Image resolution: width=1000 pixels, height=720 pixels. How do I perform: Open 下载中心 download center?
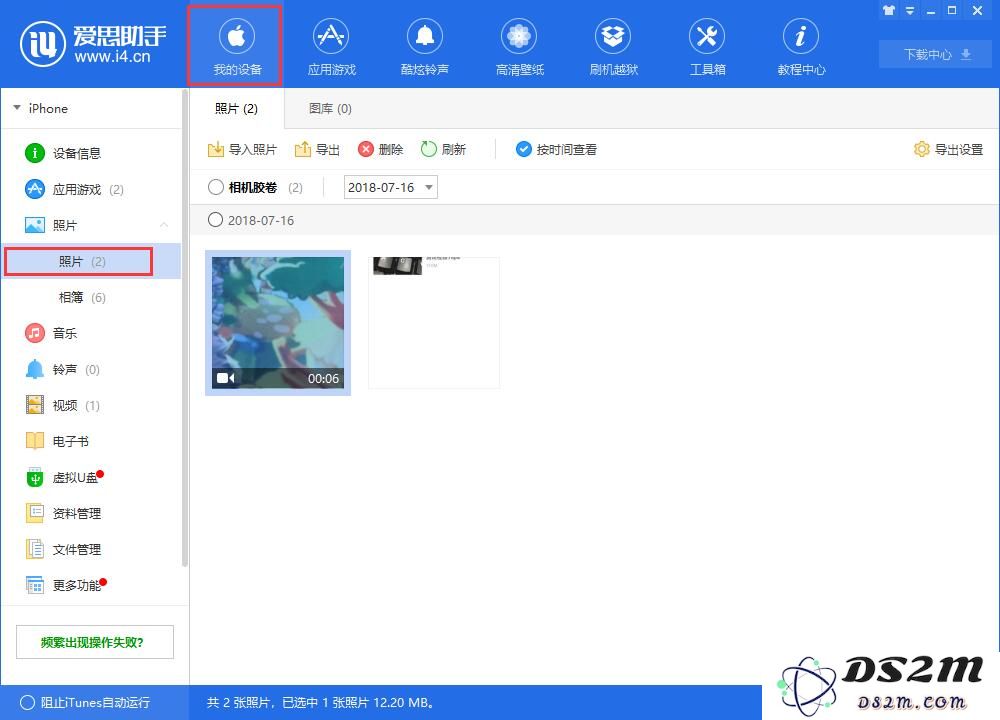pyautogui.click(x=936, y=54)
